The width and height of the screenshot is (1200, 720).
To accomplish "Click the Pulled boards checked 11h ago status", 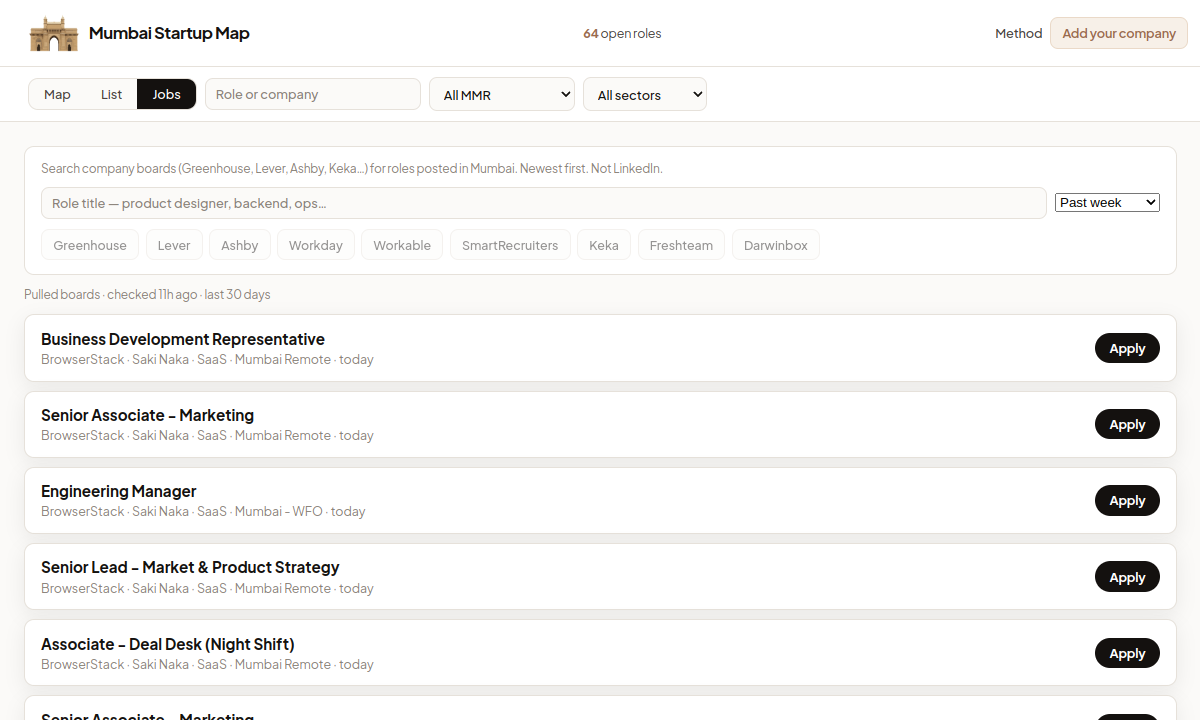I will [147, 294].
